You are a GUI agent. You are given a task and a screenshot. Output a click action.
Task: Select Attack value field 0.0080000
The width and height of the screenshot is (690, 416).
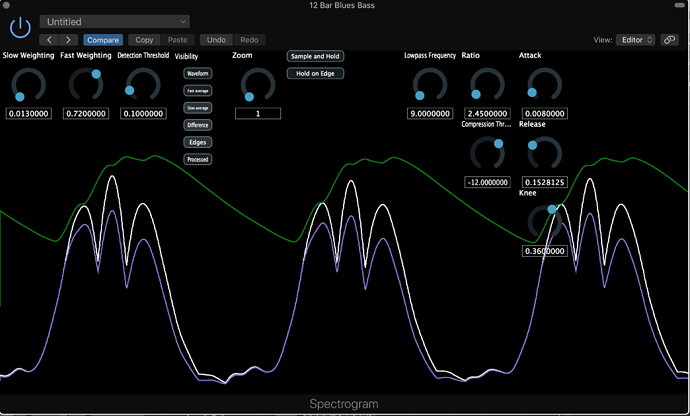pos(545,114)
